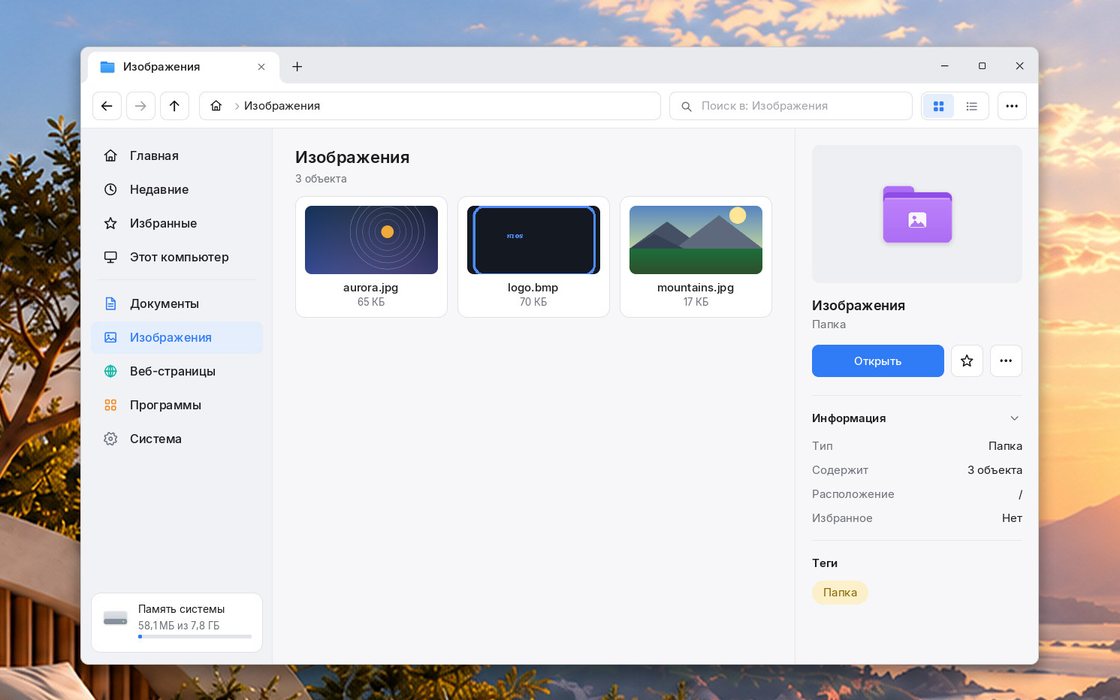Go to Документы folder

coord(177,304)
